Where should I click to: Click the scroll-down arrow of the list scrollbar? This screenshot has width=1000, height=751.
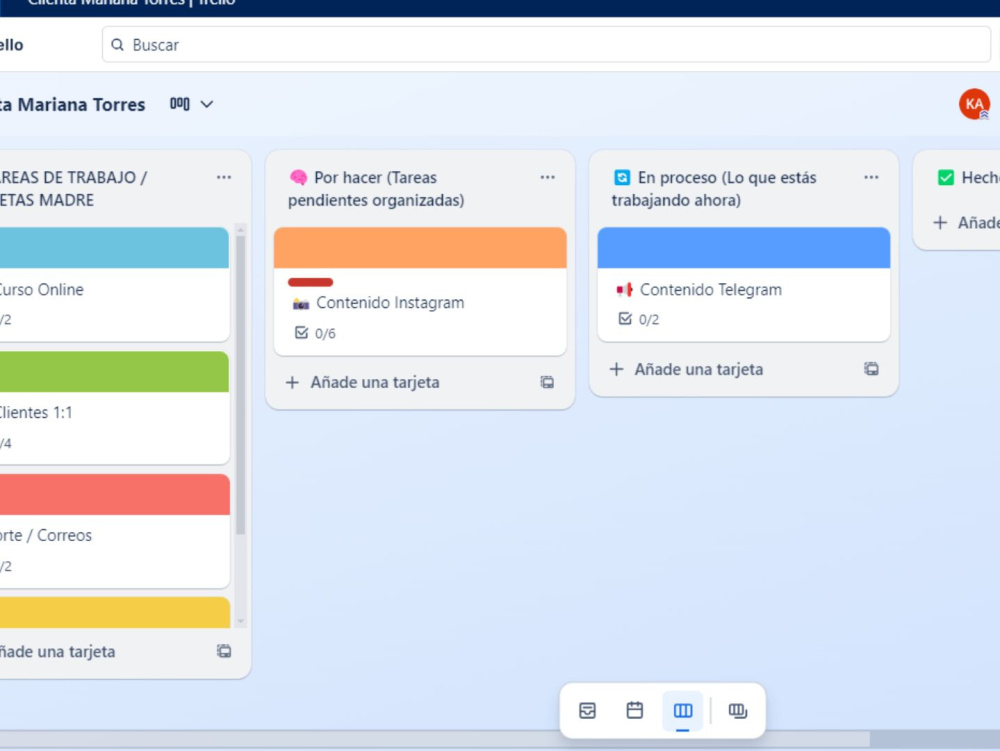240,620
